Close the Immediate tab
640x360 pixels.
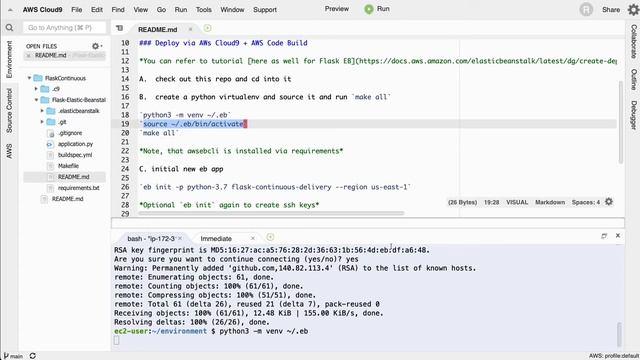[x=253, y=238]
